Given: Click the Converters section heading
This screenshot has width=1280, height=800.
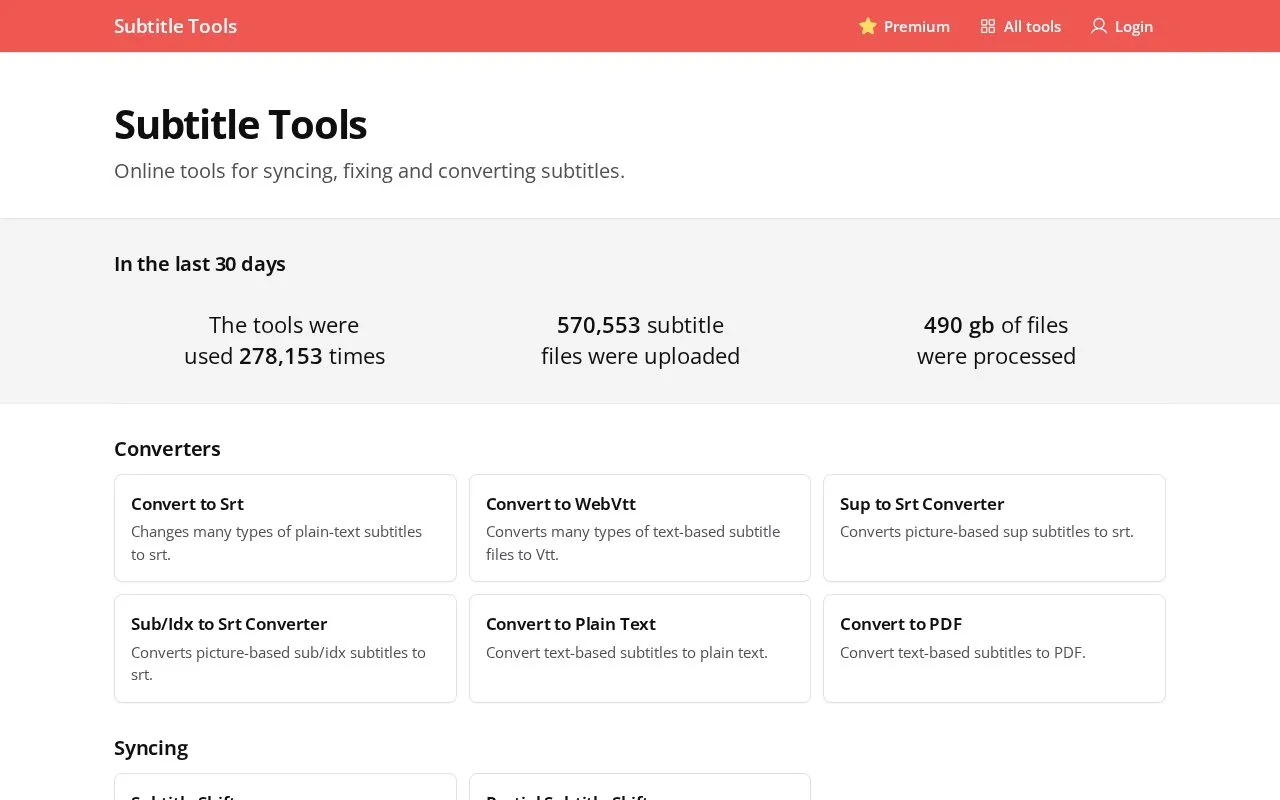Looking at the screenshot, I should click(x=167, y=449).
